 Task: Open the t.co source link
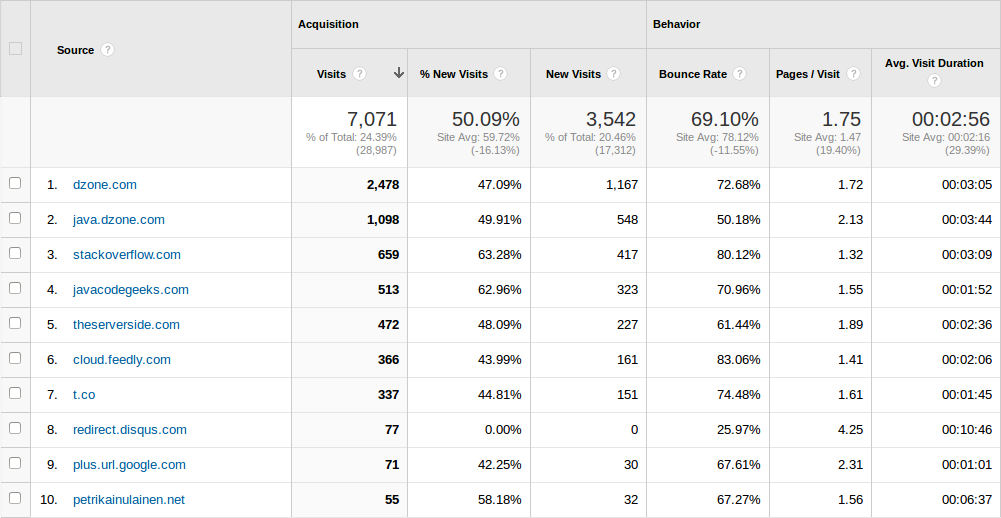tap(84, 395)
